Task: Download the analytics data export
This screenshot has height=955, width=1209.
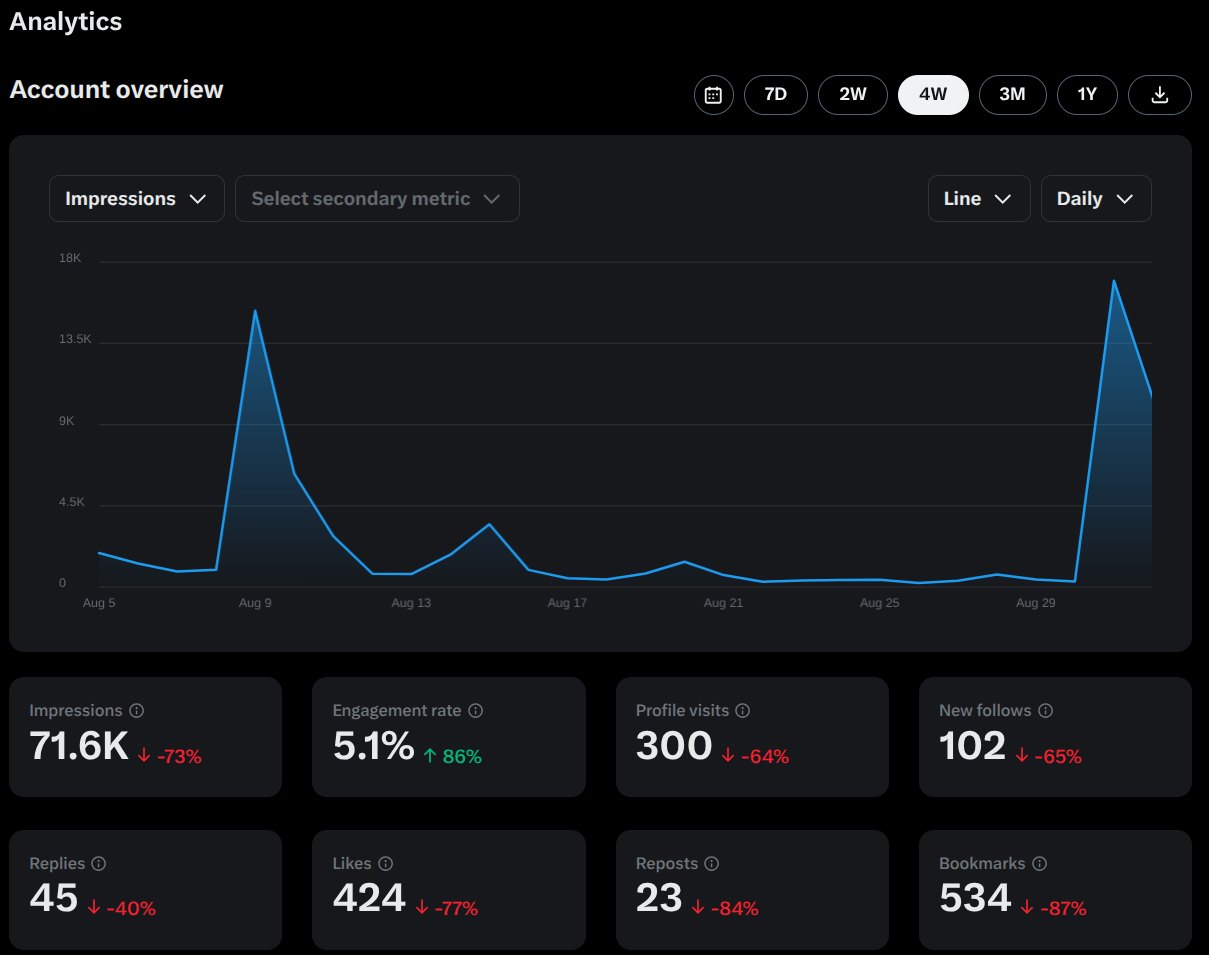Action: [x=1159, y=95]
